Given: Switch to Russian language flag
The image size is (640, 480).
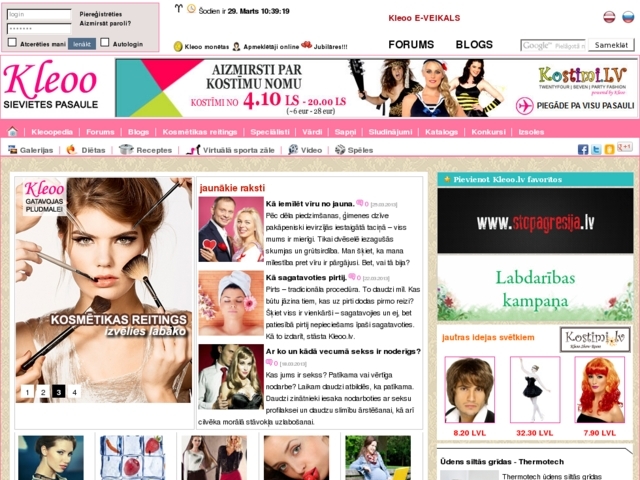Looking at the screenshot, I should coord(628,17).
